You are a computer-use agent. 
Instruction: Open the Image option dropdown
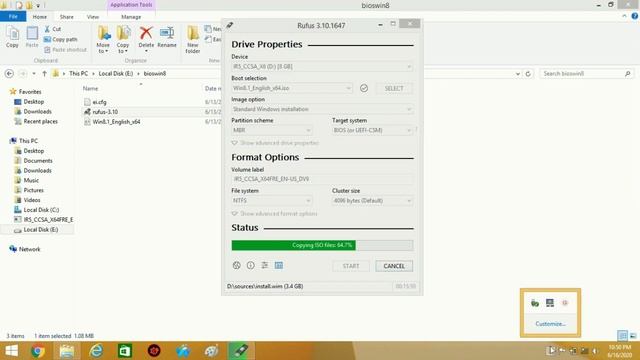pyautogui.click(x=322, y=109)
